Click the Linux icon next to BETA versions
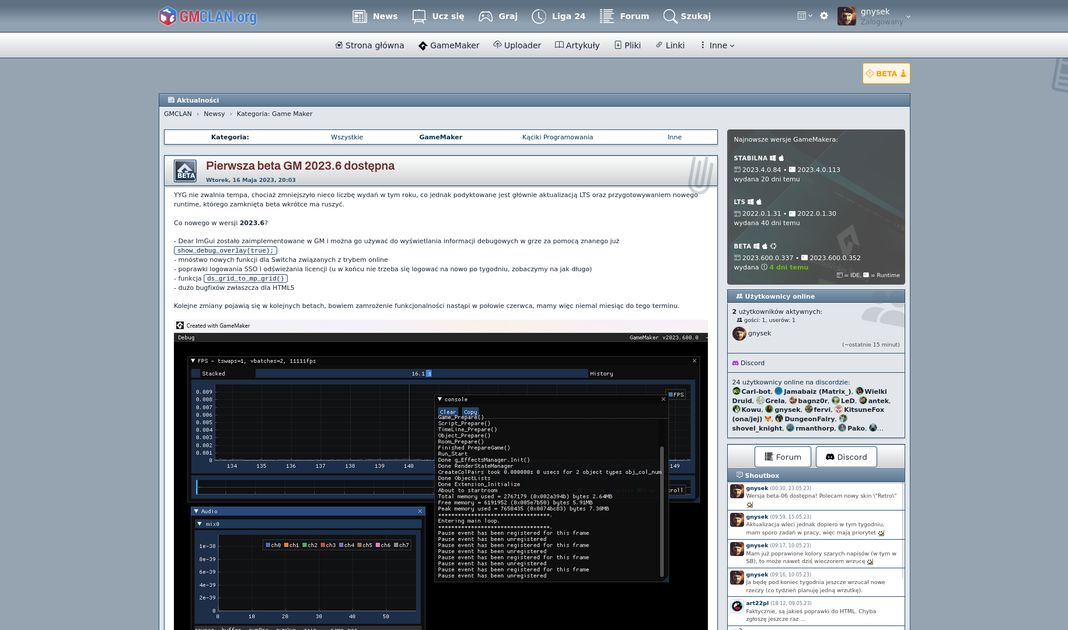 [773, 247]
